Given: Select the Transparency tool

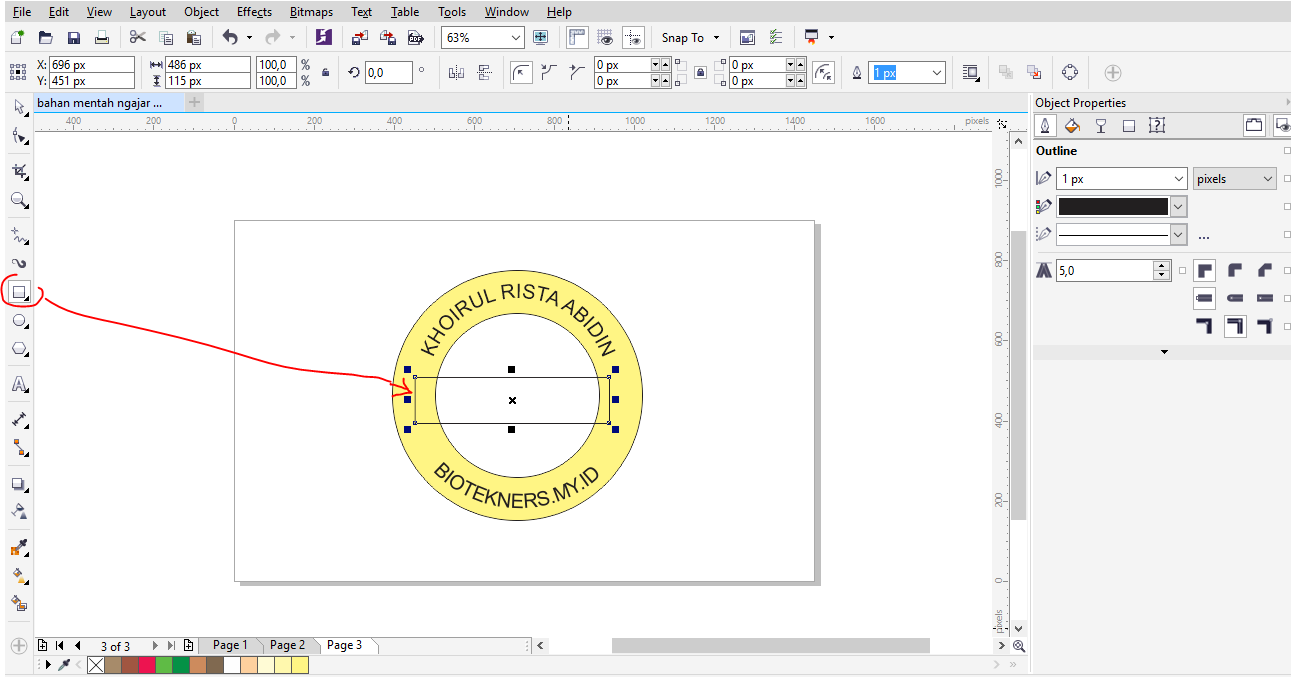Looking at the screenshot, I should pyautogui.click(x=19, y=511).
